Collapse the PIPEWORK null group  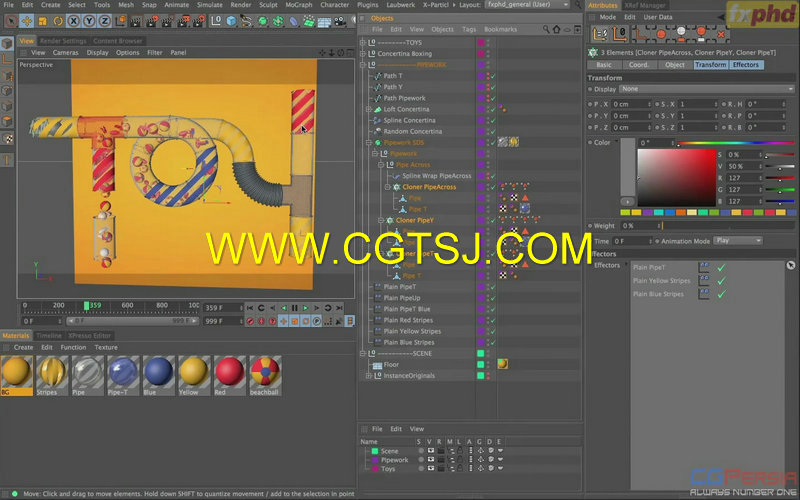(363, 65)
